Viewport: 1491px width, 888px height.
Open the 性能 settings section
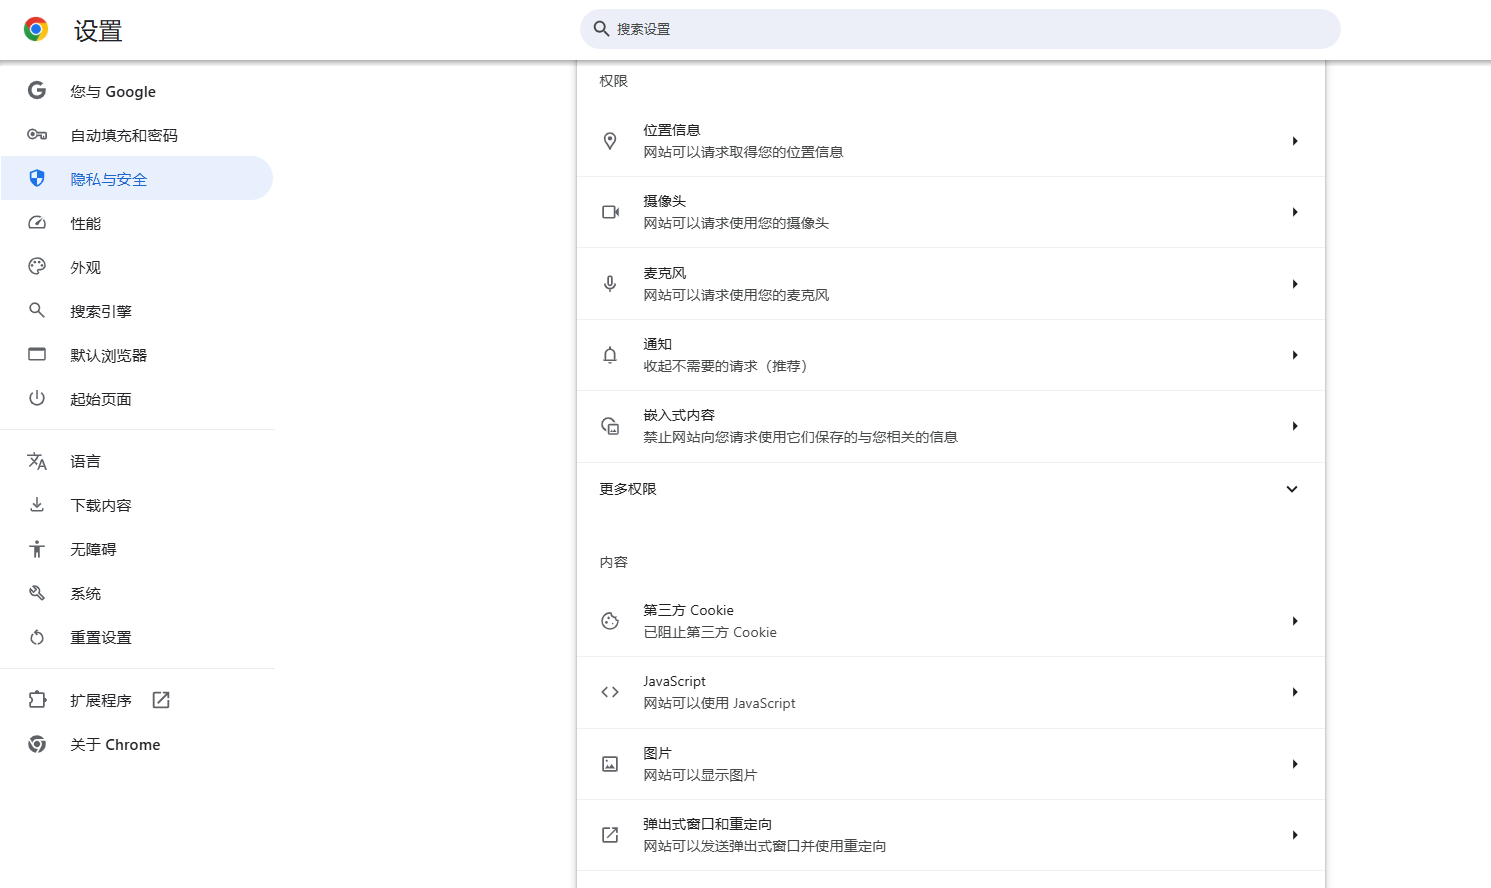136,223
